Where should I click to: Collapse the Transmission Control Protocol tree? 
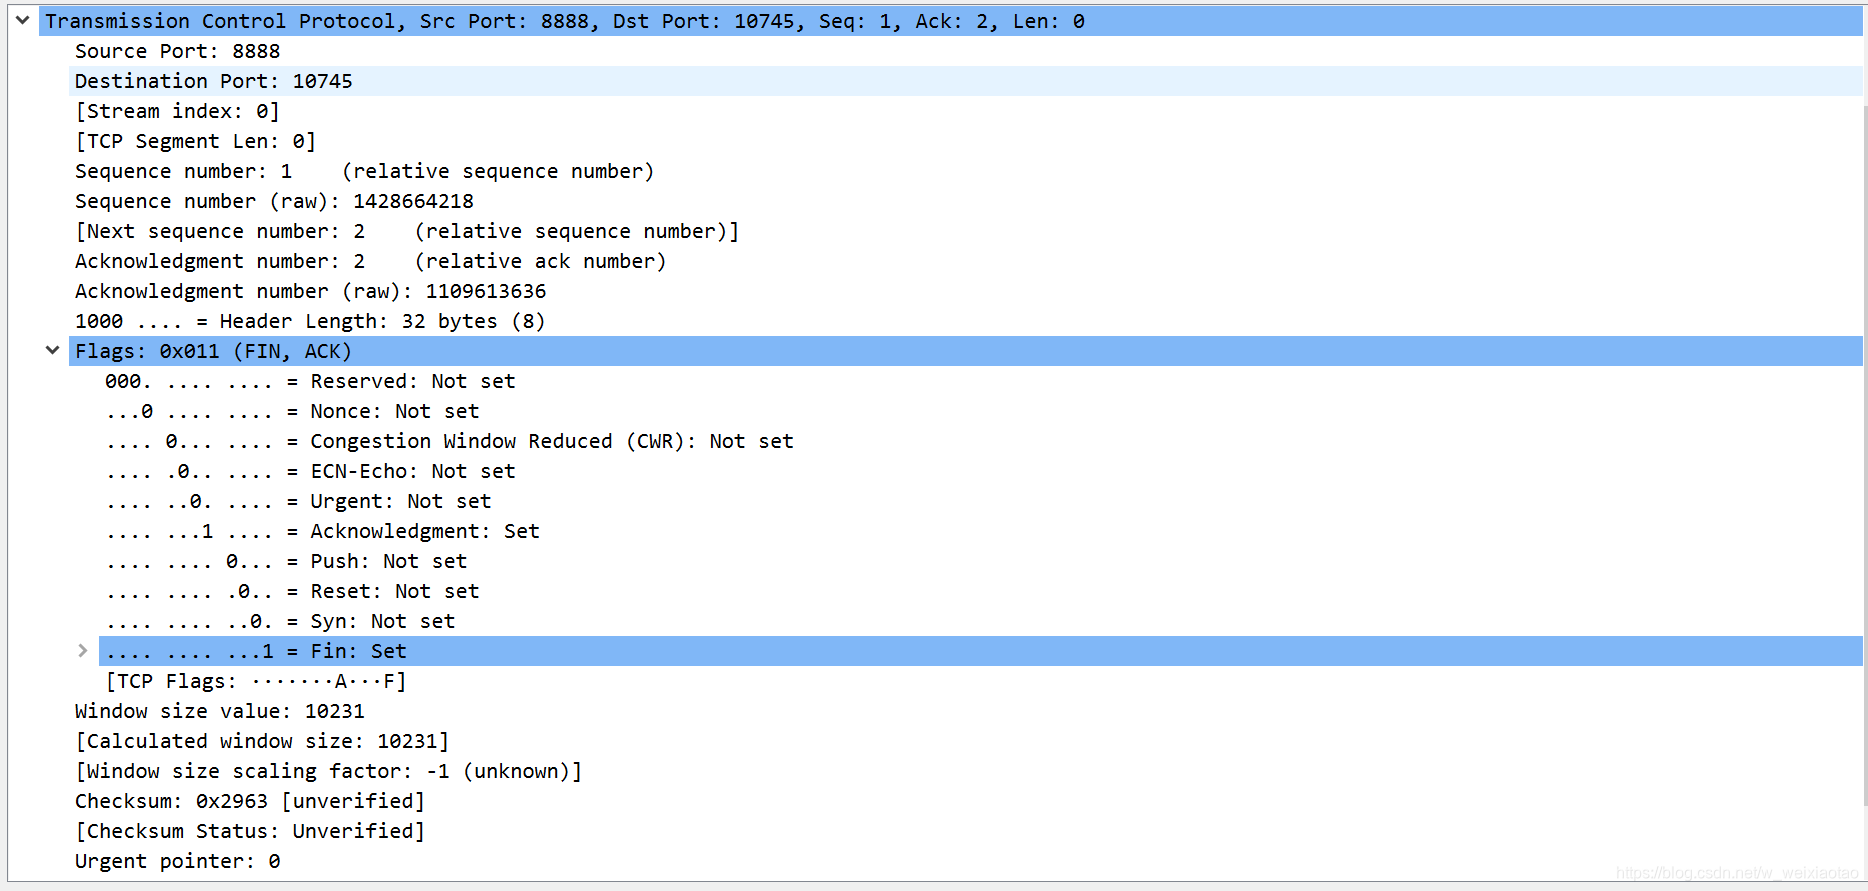[22, 20]
